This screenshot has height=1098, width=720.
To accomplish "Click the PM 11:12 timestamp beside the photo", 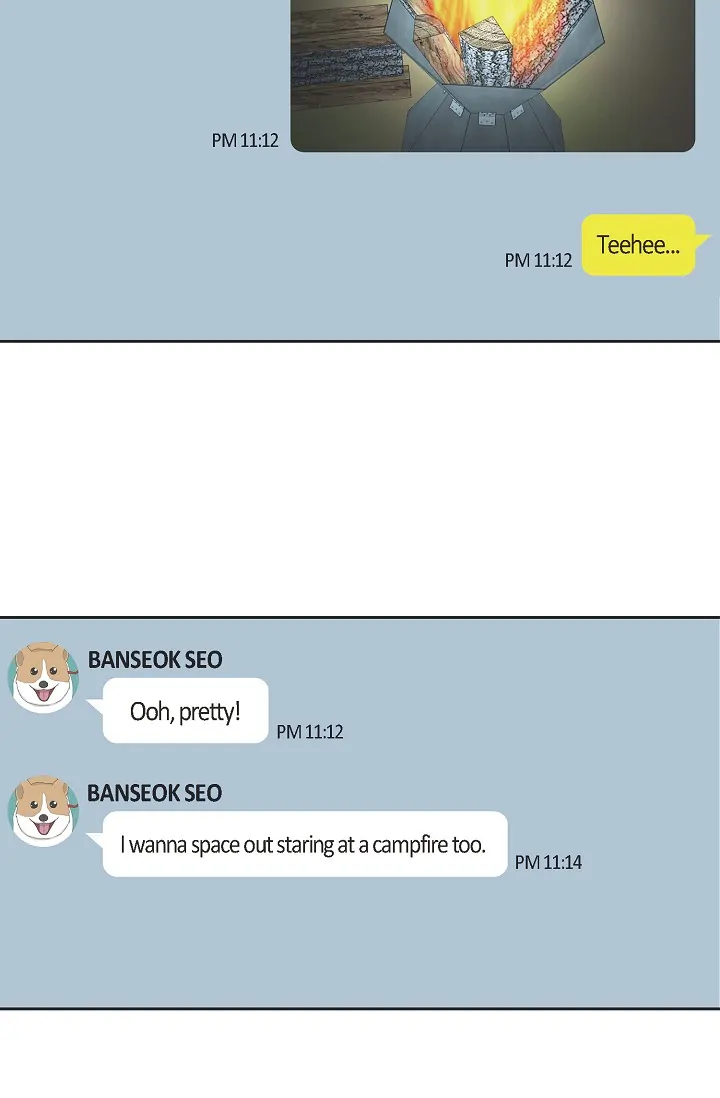I will tap(245, 141).
